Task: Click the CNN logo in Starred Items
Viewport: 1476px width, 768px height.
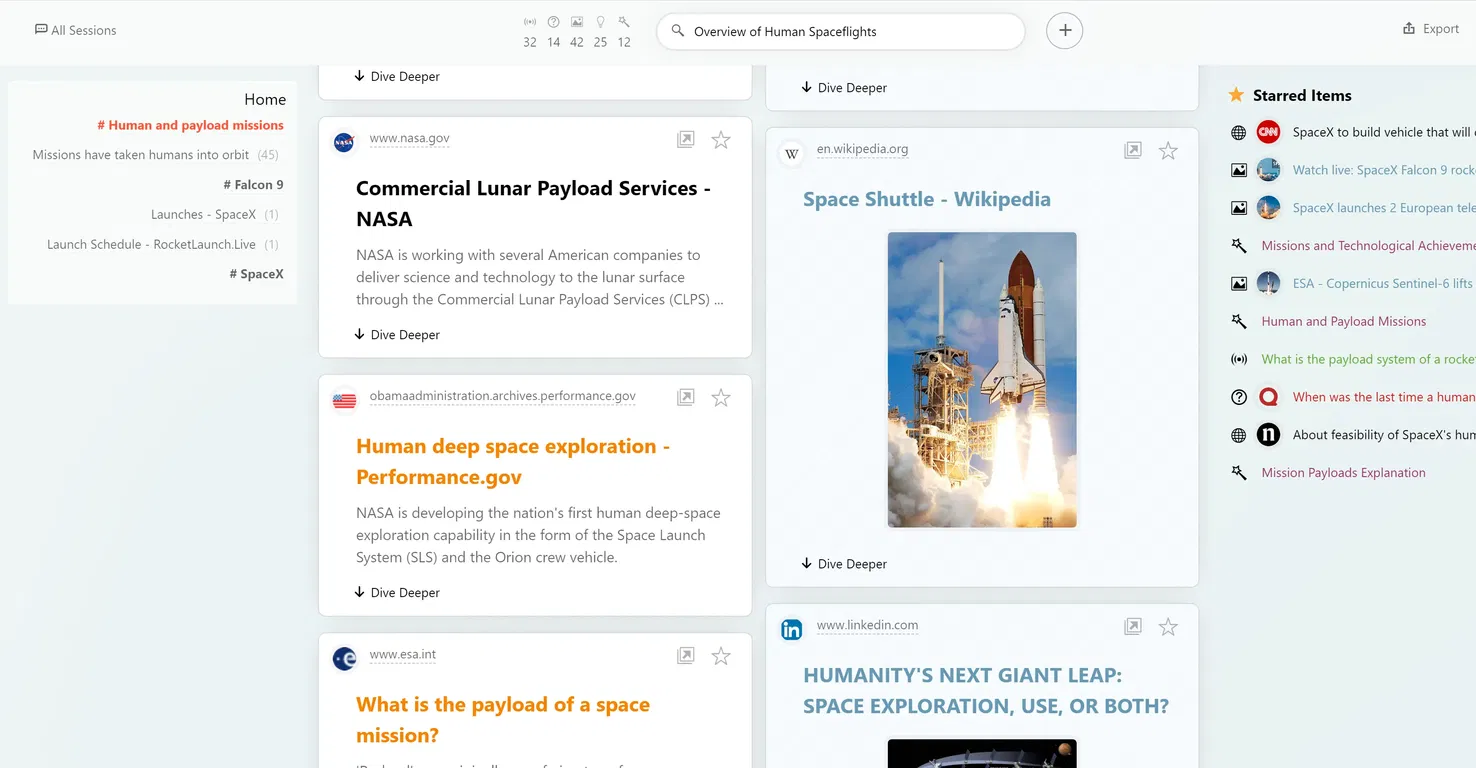Action: click(1268, 132)
